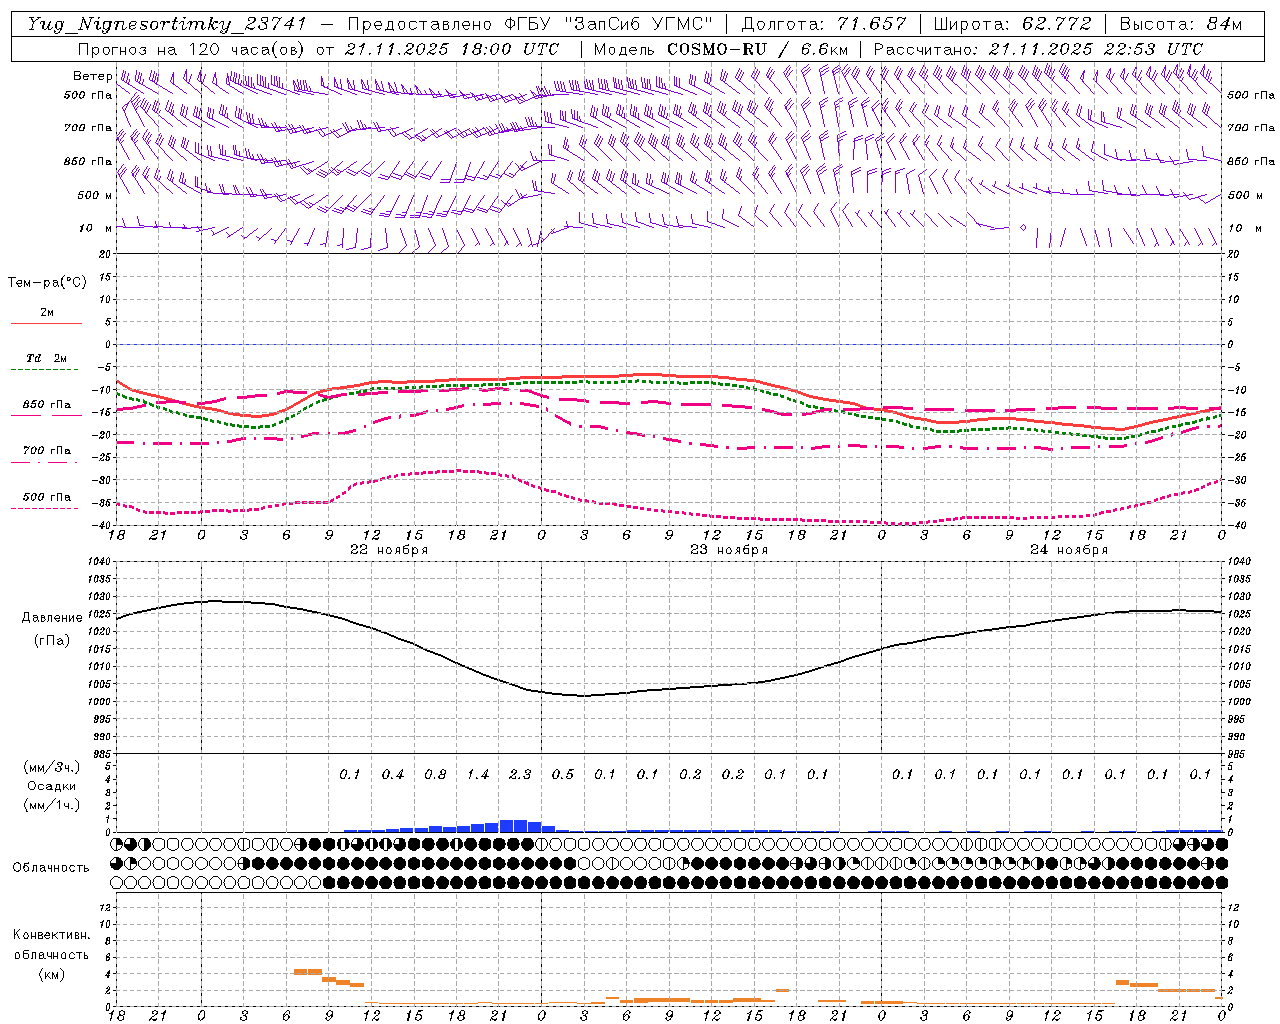
Task: Click the station height text Высота: 84м
Action: 1180,24
